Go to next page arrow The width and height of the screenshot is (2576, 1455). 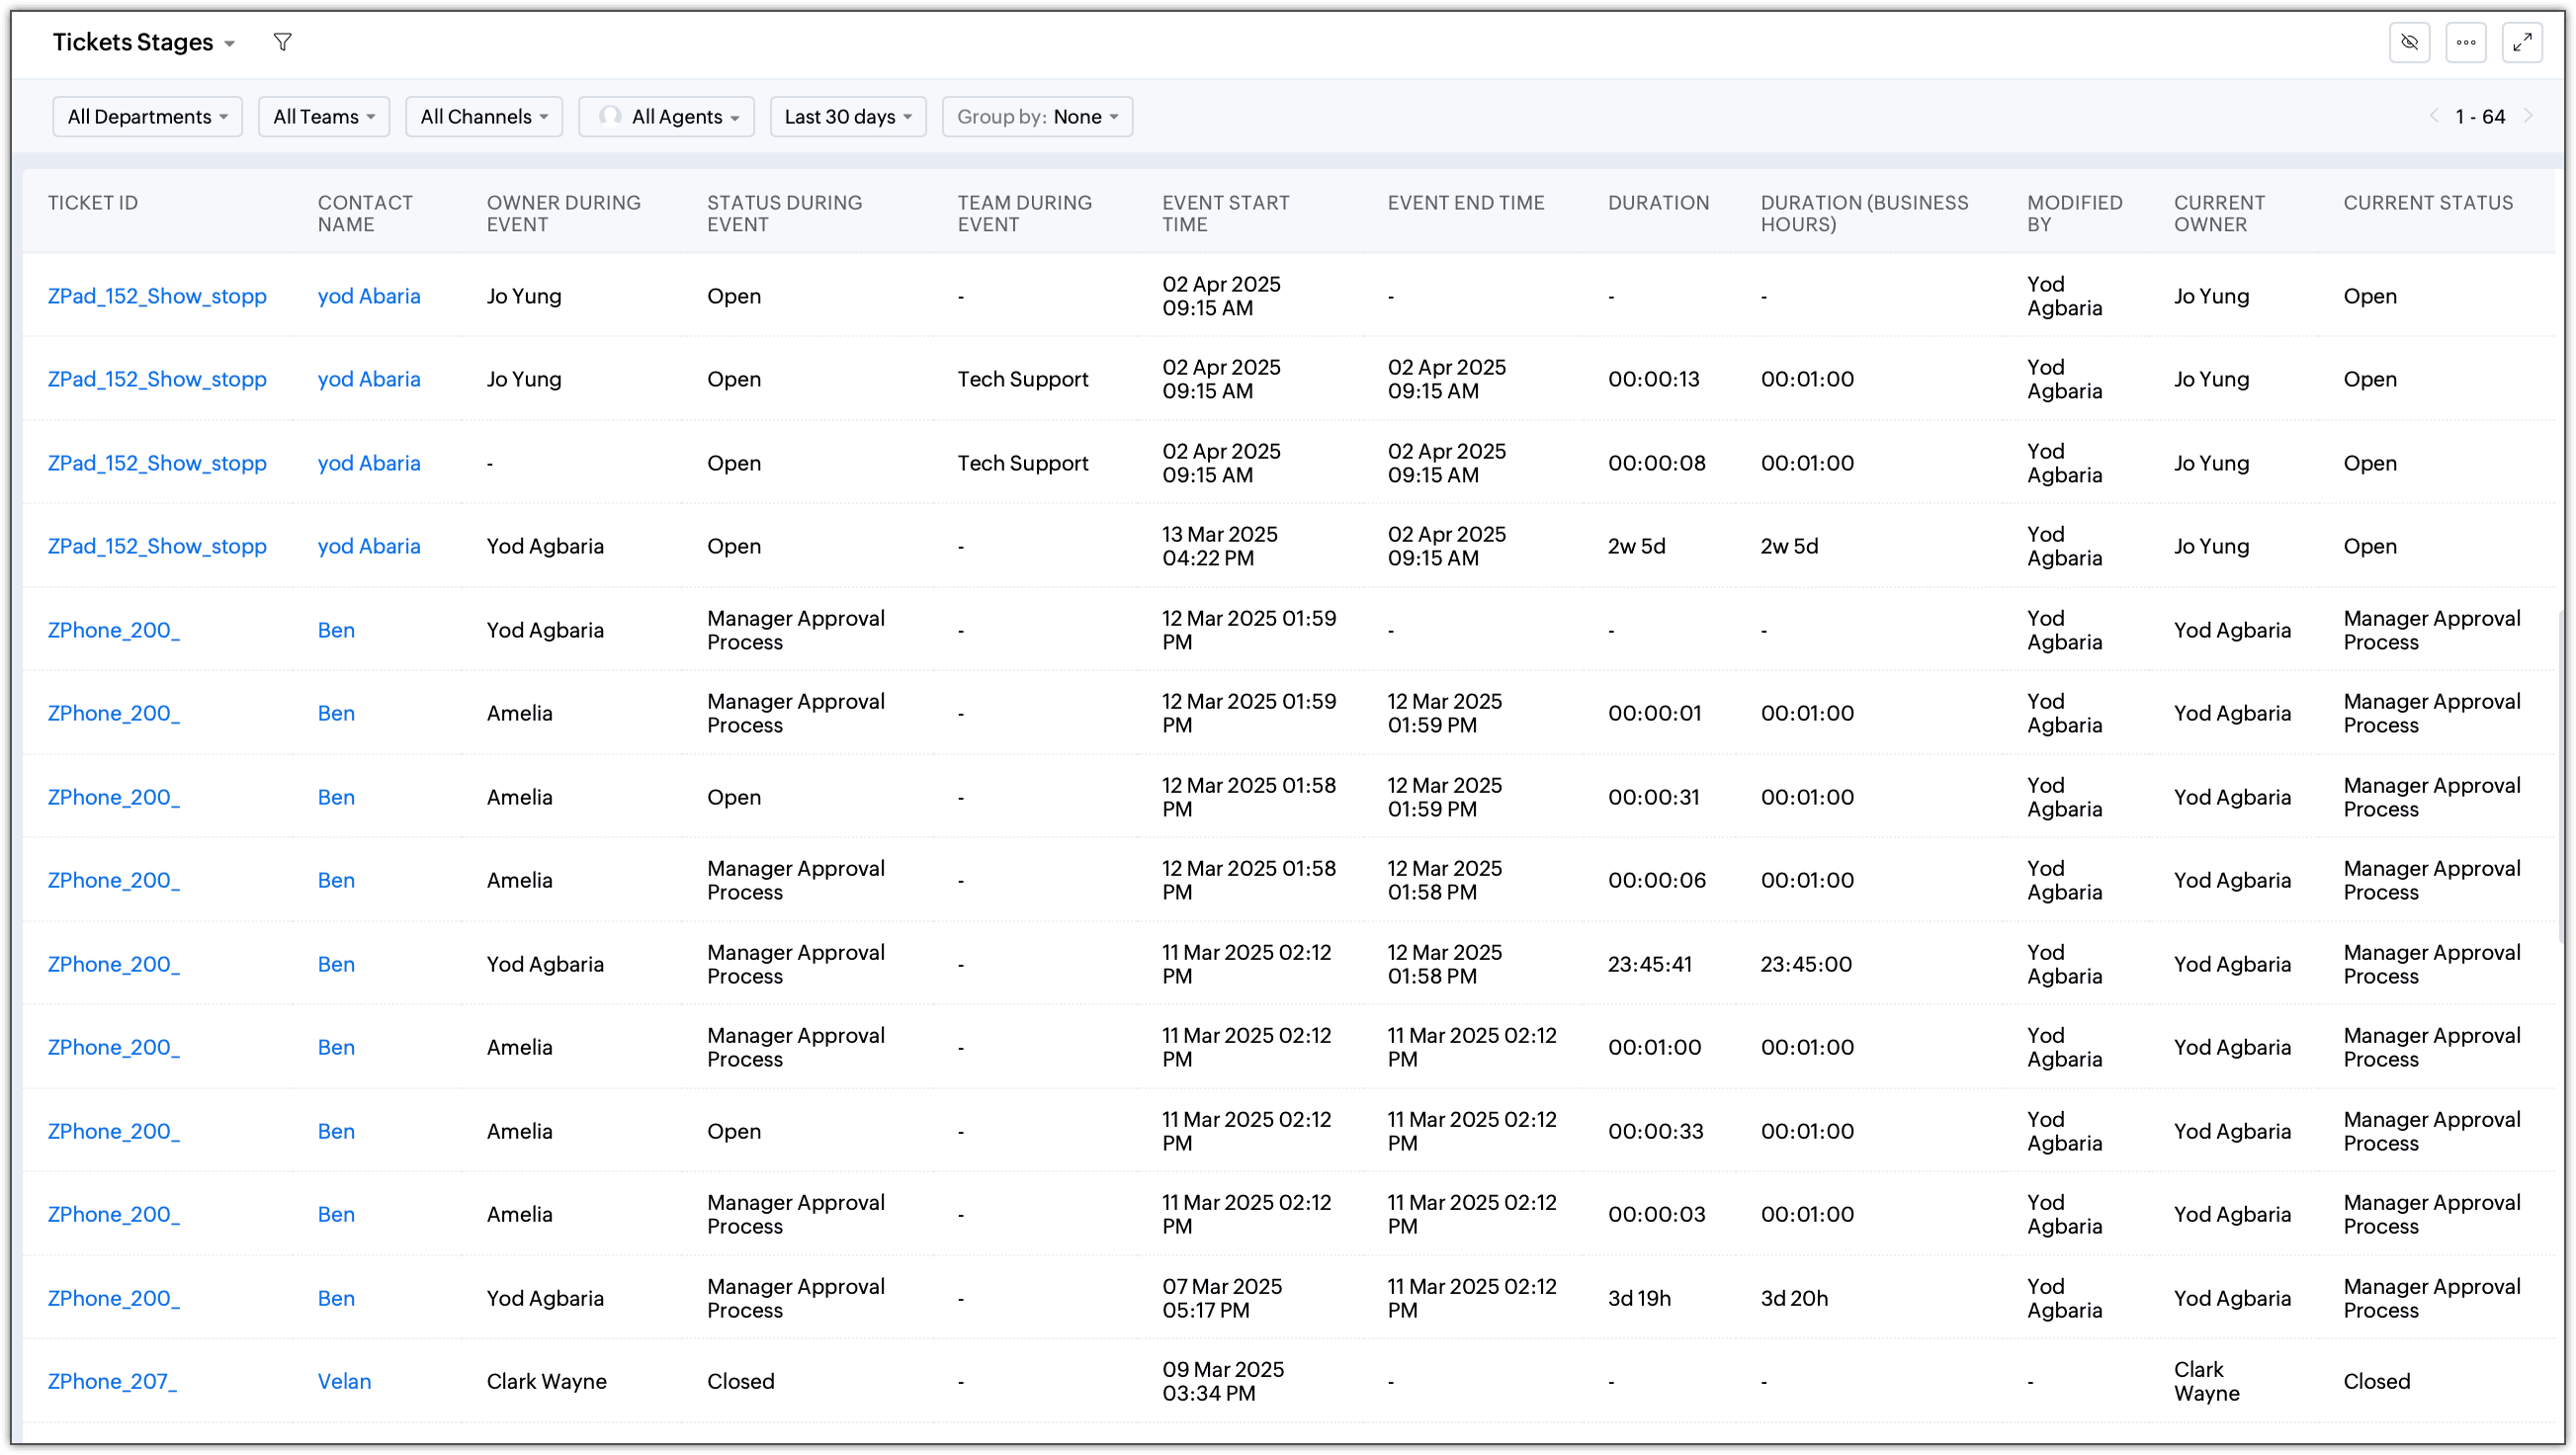2529,116
